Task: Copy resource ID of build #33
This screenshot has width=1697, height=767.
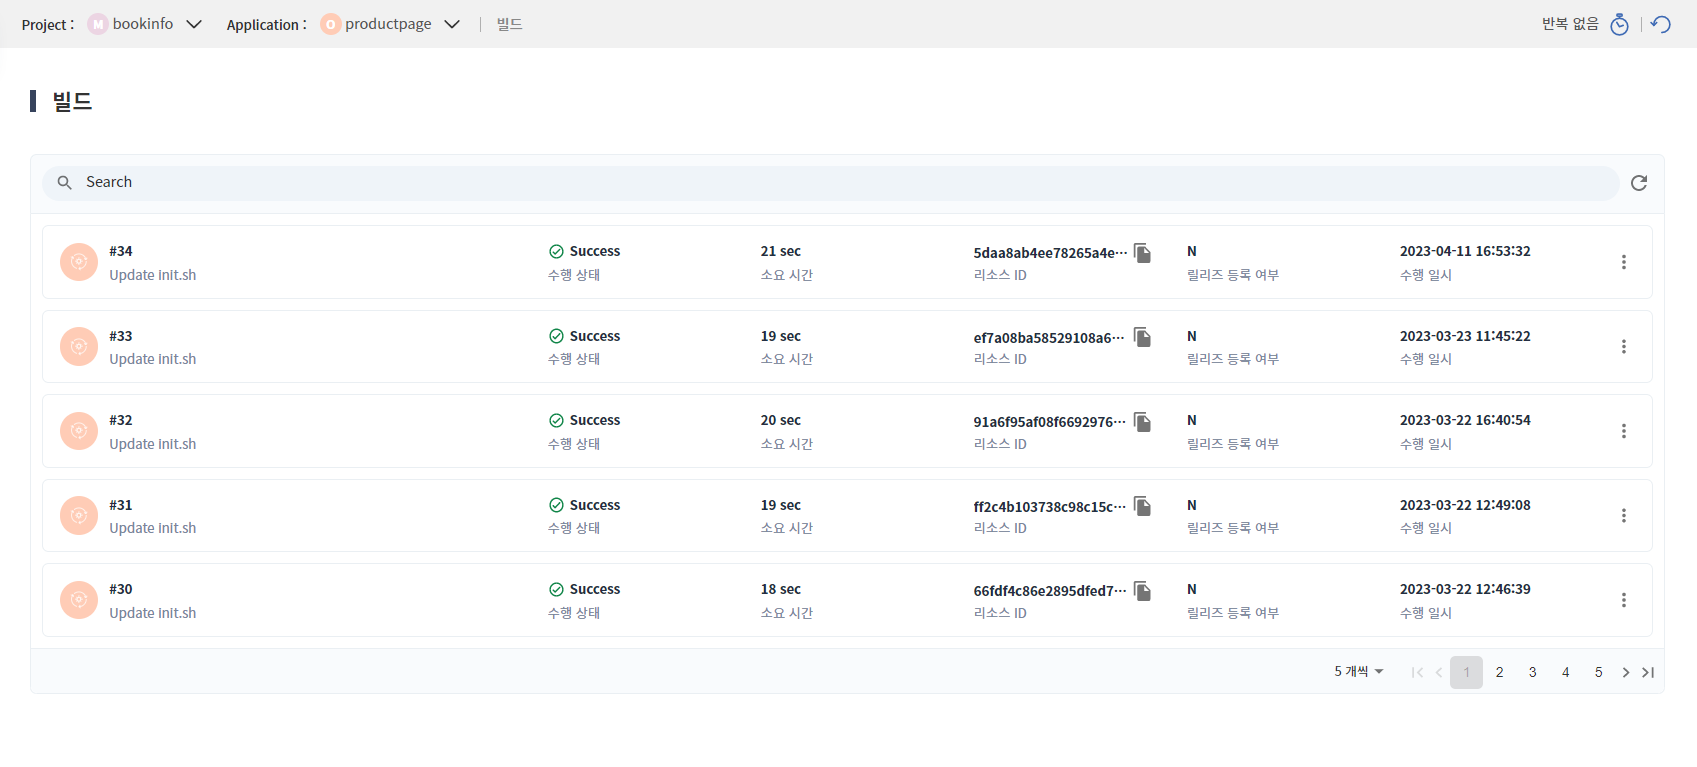Action: click(1142, 337)
